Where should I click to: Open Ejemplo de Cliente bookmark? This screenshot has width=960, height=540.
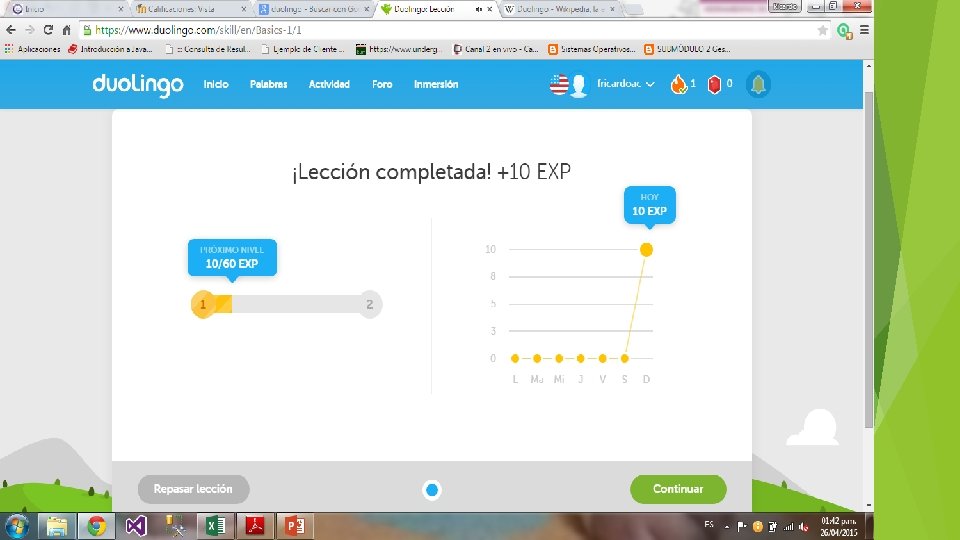(303, 49)
